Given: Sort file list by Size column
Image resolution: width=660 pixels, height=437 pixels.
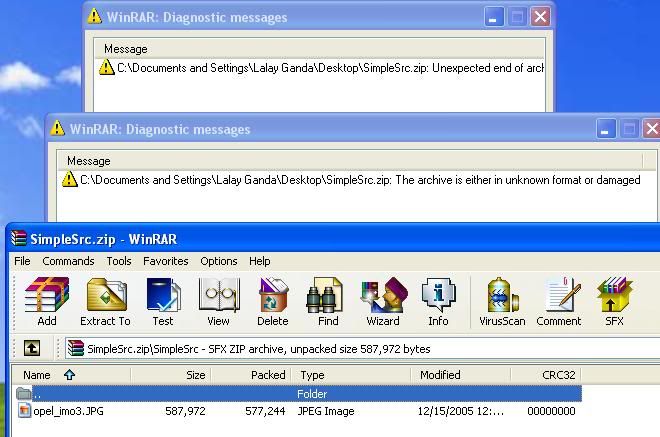Looking at the screenshot, I should point(171,375).
